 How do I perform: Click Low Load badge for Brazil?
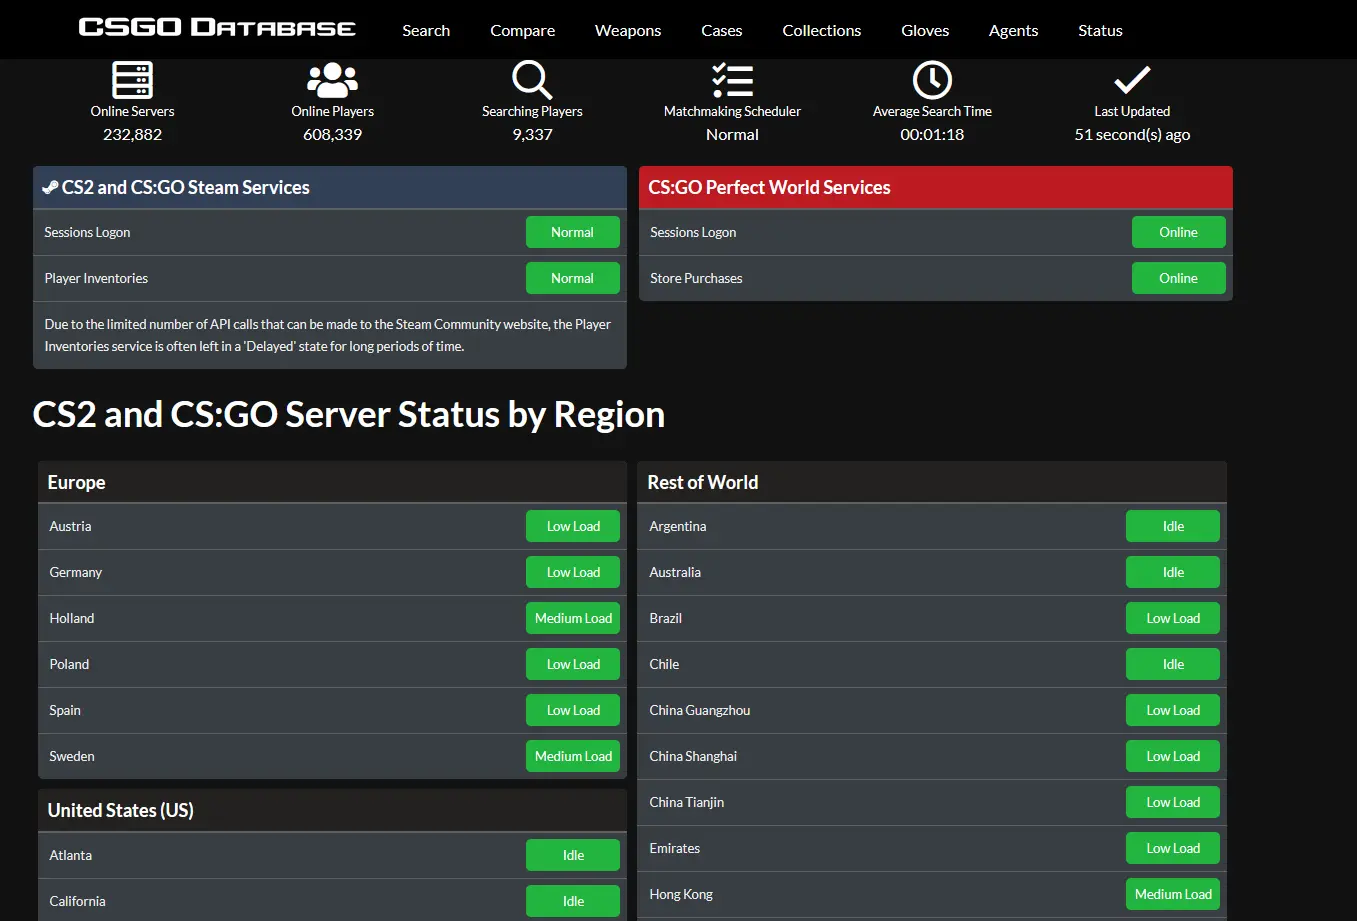click(1173, 618)
